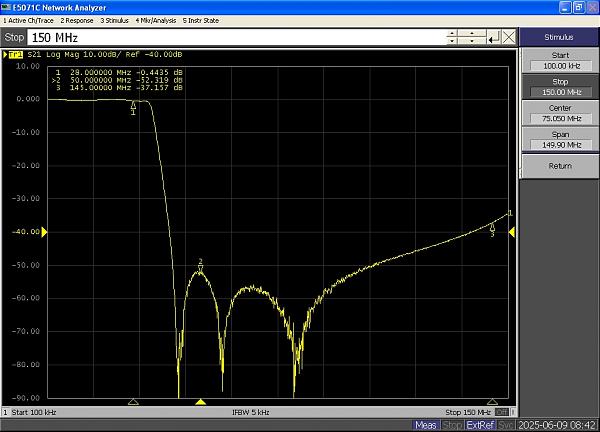Click the Stimulus softkey panel header
The height and width of the screenshot is (432, 600).
coord(559,37)
